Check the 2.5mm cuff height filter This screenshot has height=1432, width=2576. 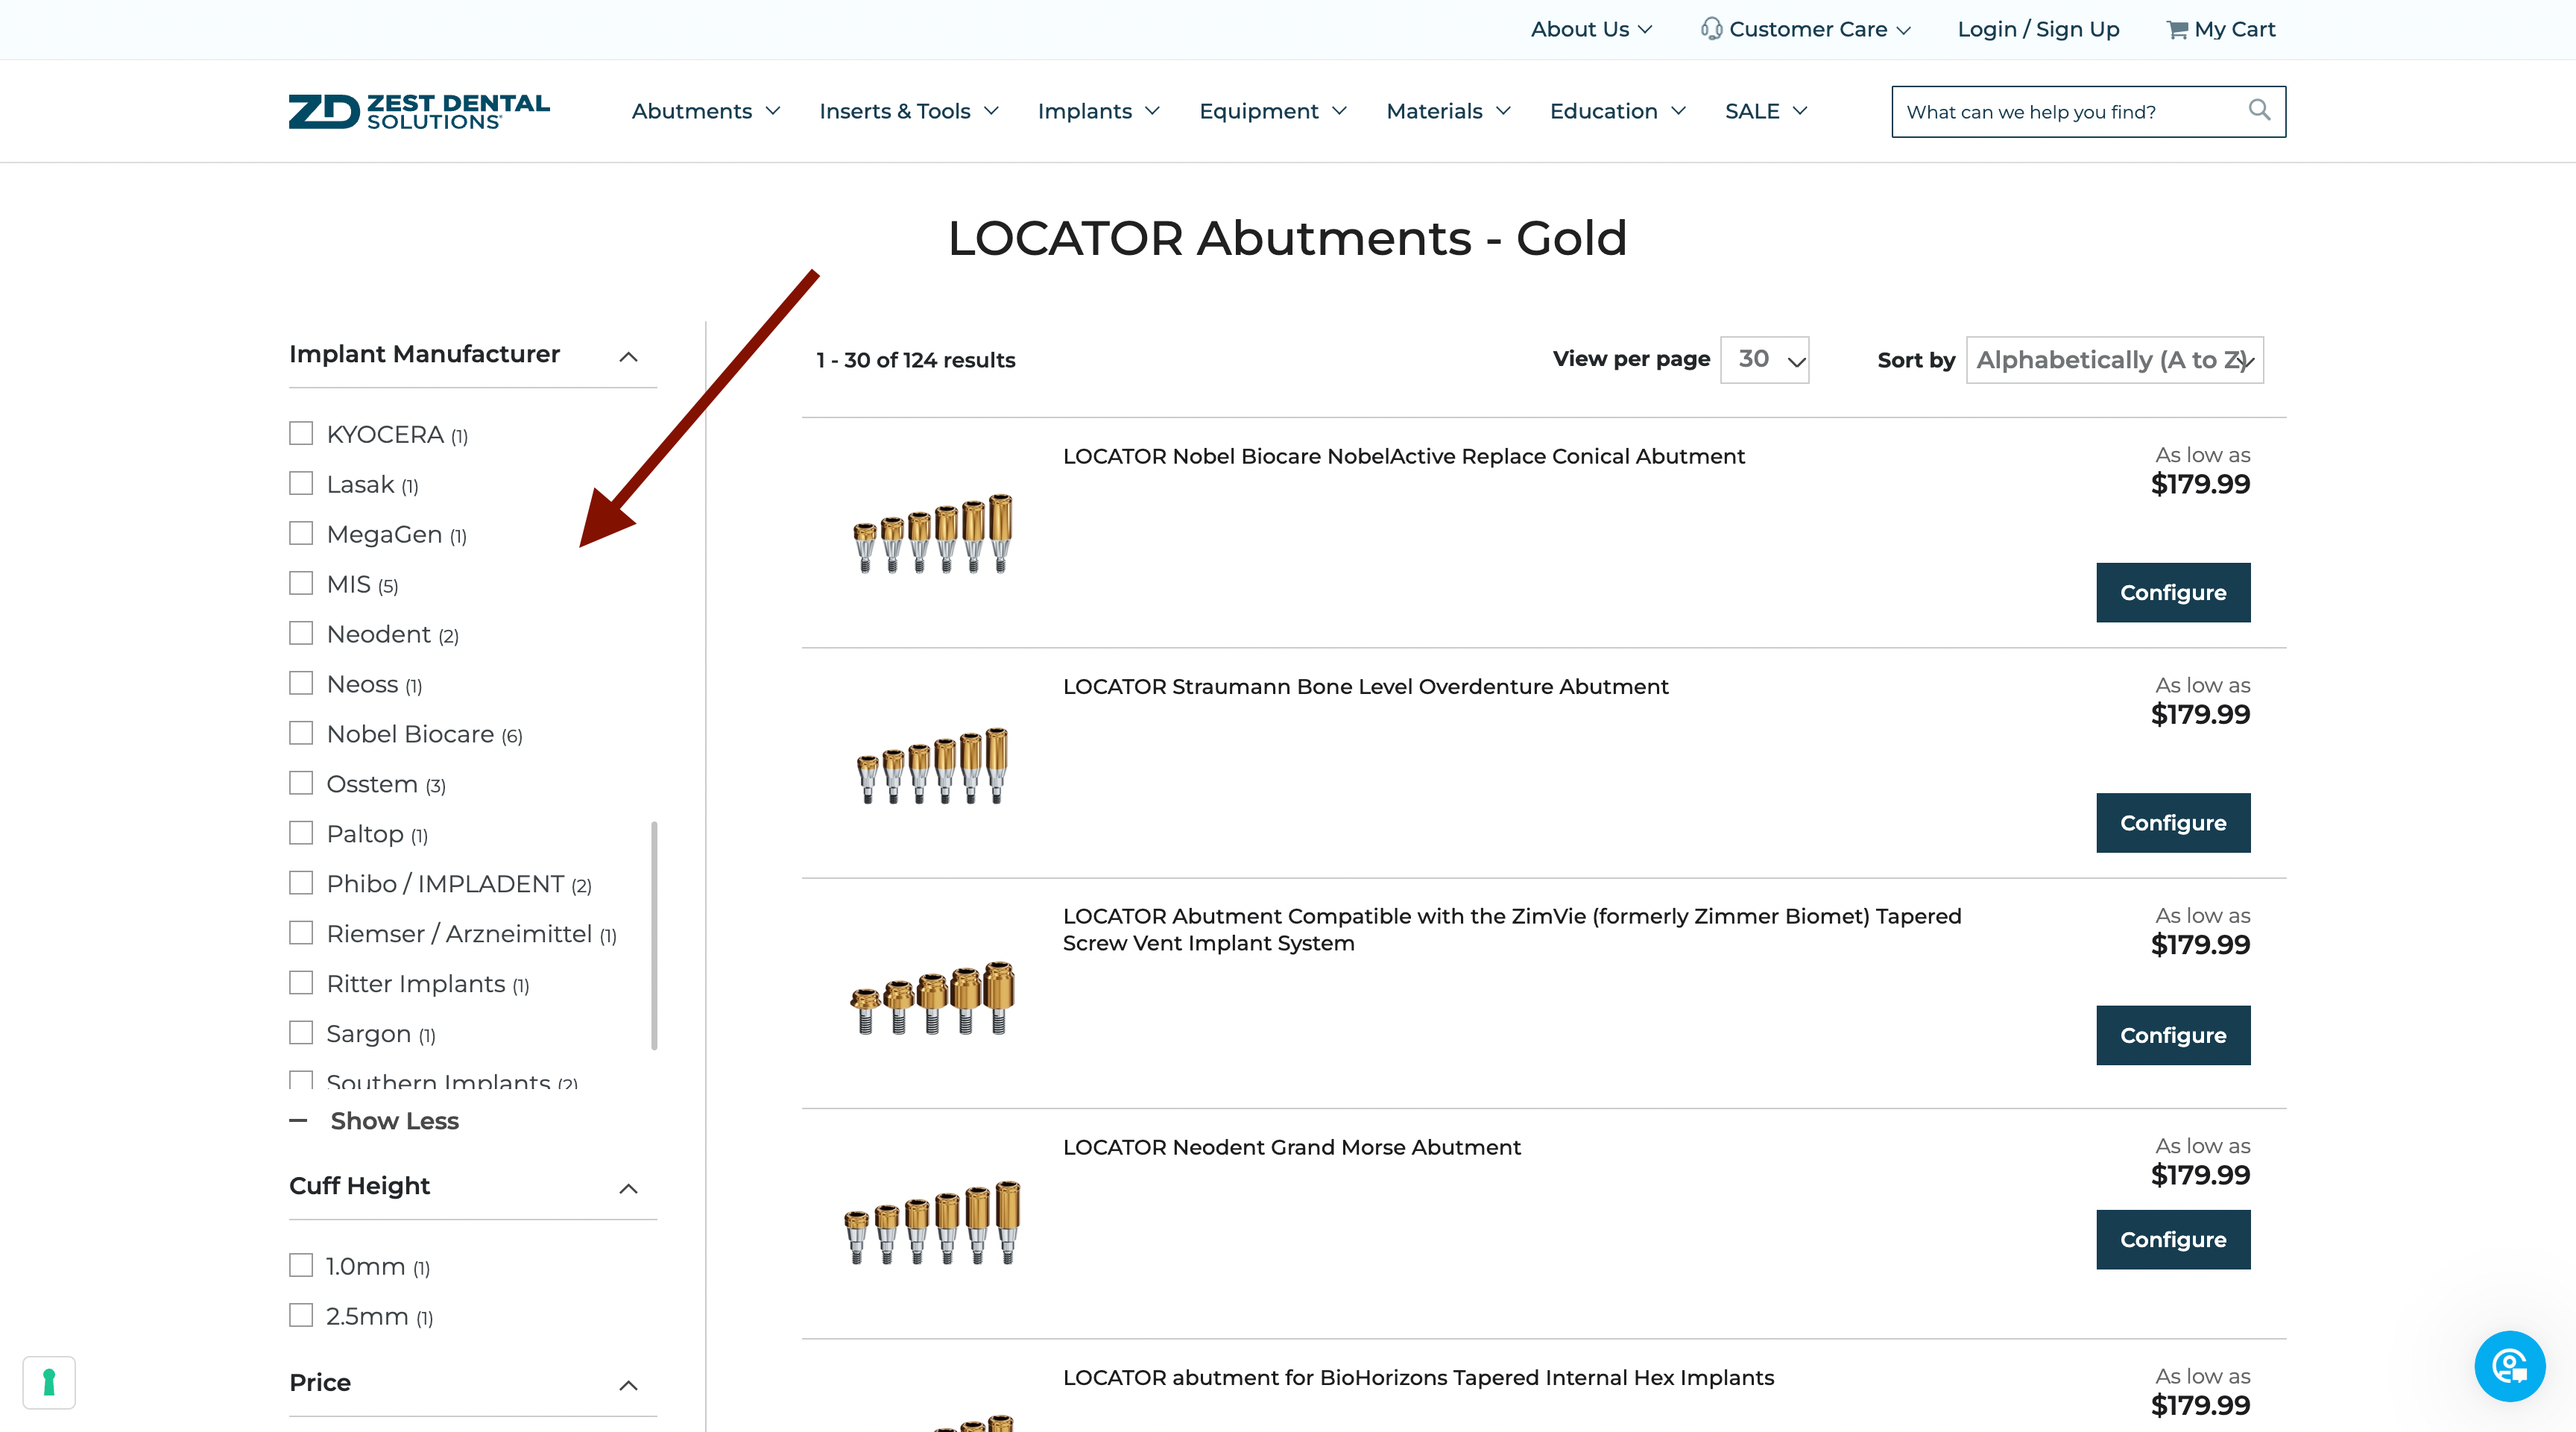301,1315
